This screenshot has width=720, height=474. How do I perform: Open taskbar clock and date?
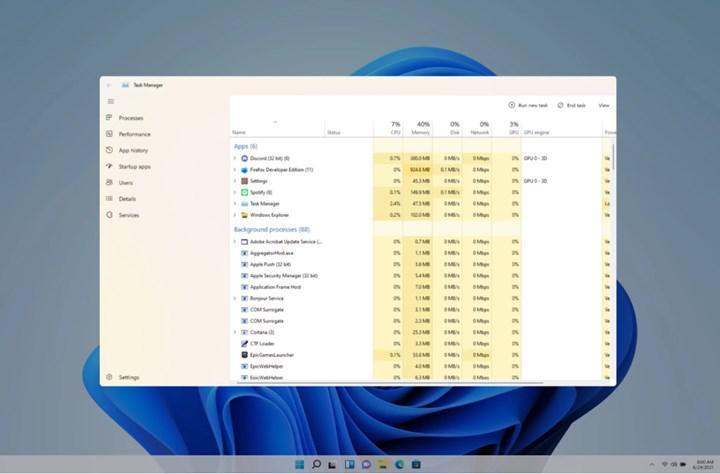click(703, 464)
